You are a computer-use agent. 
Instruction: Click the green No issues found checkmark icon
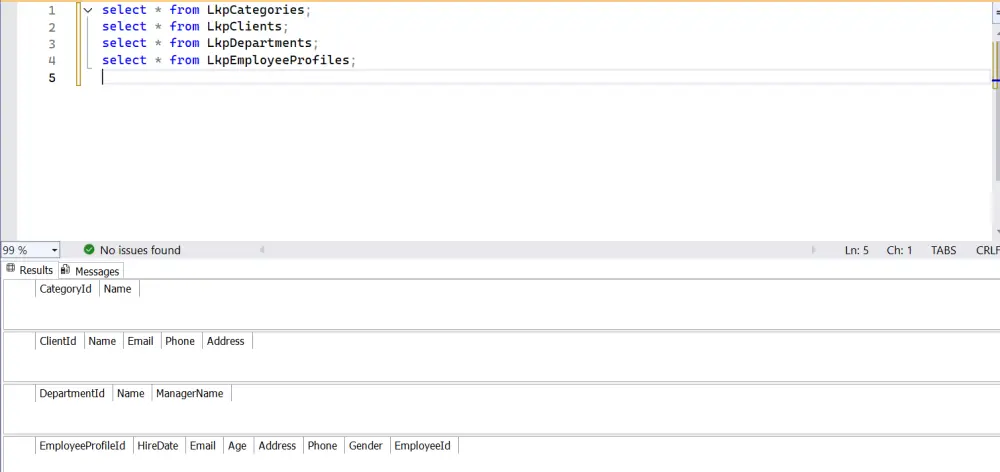click(x=89, y=249)
